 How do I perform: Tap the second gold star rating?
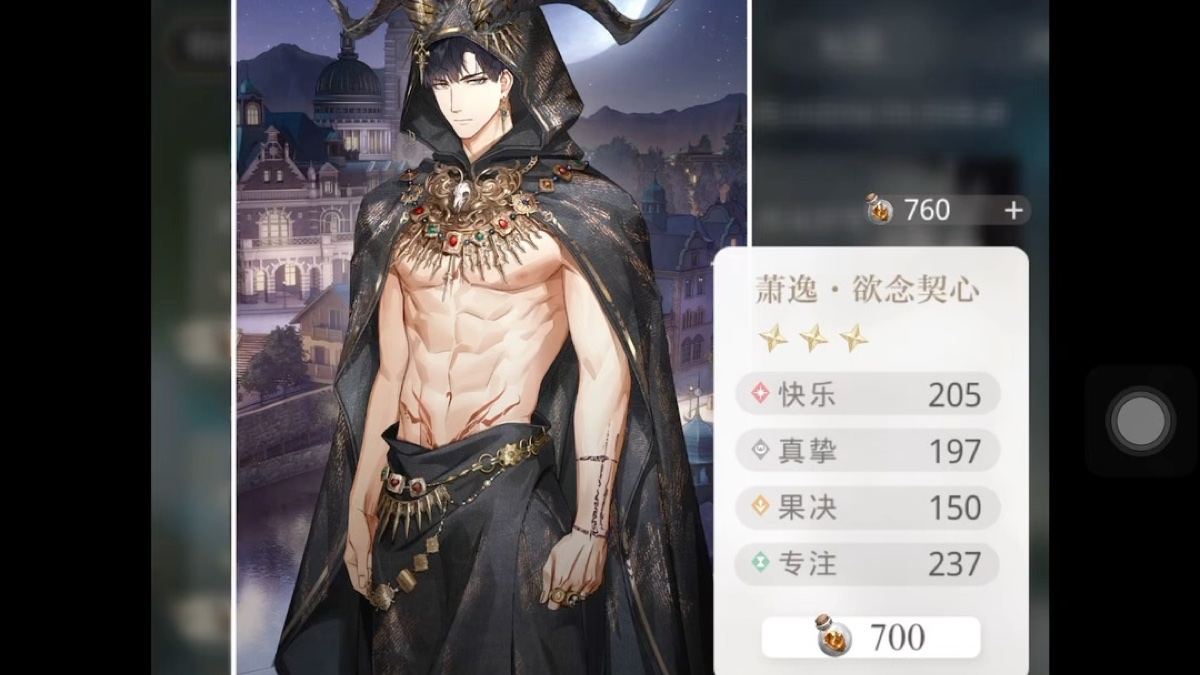pyautogui.click(x=813, y=338)
